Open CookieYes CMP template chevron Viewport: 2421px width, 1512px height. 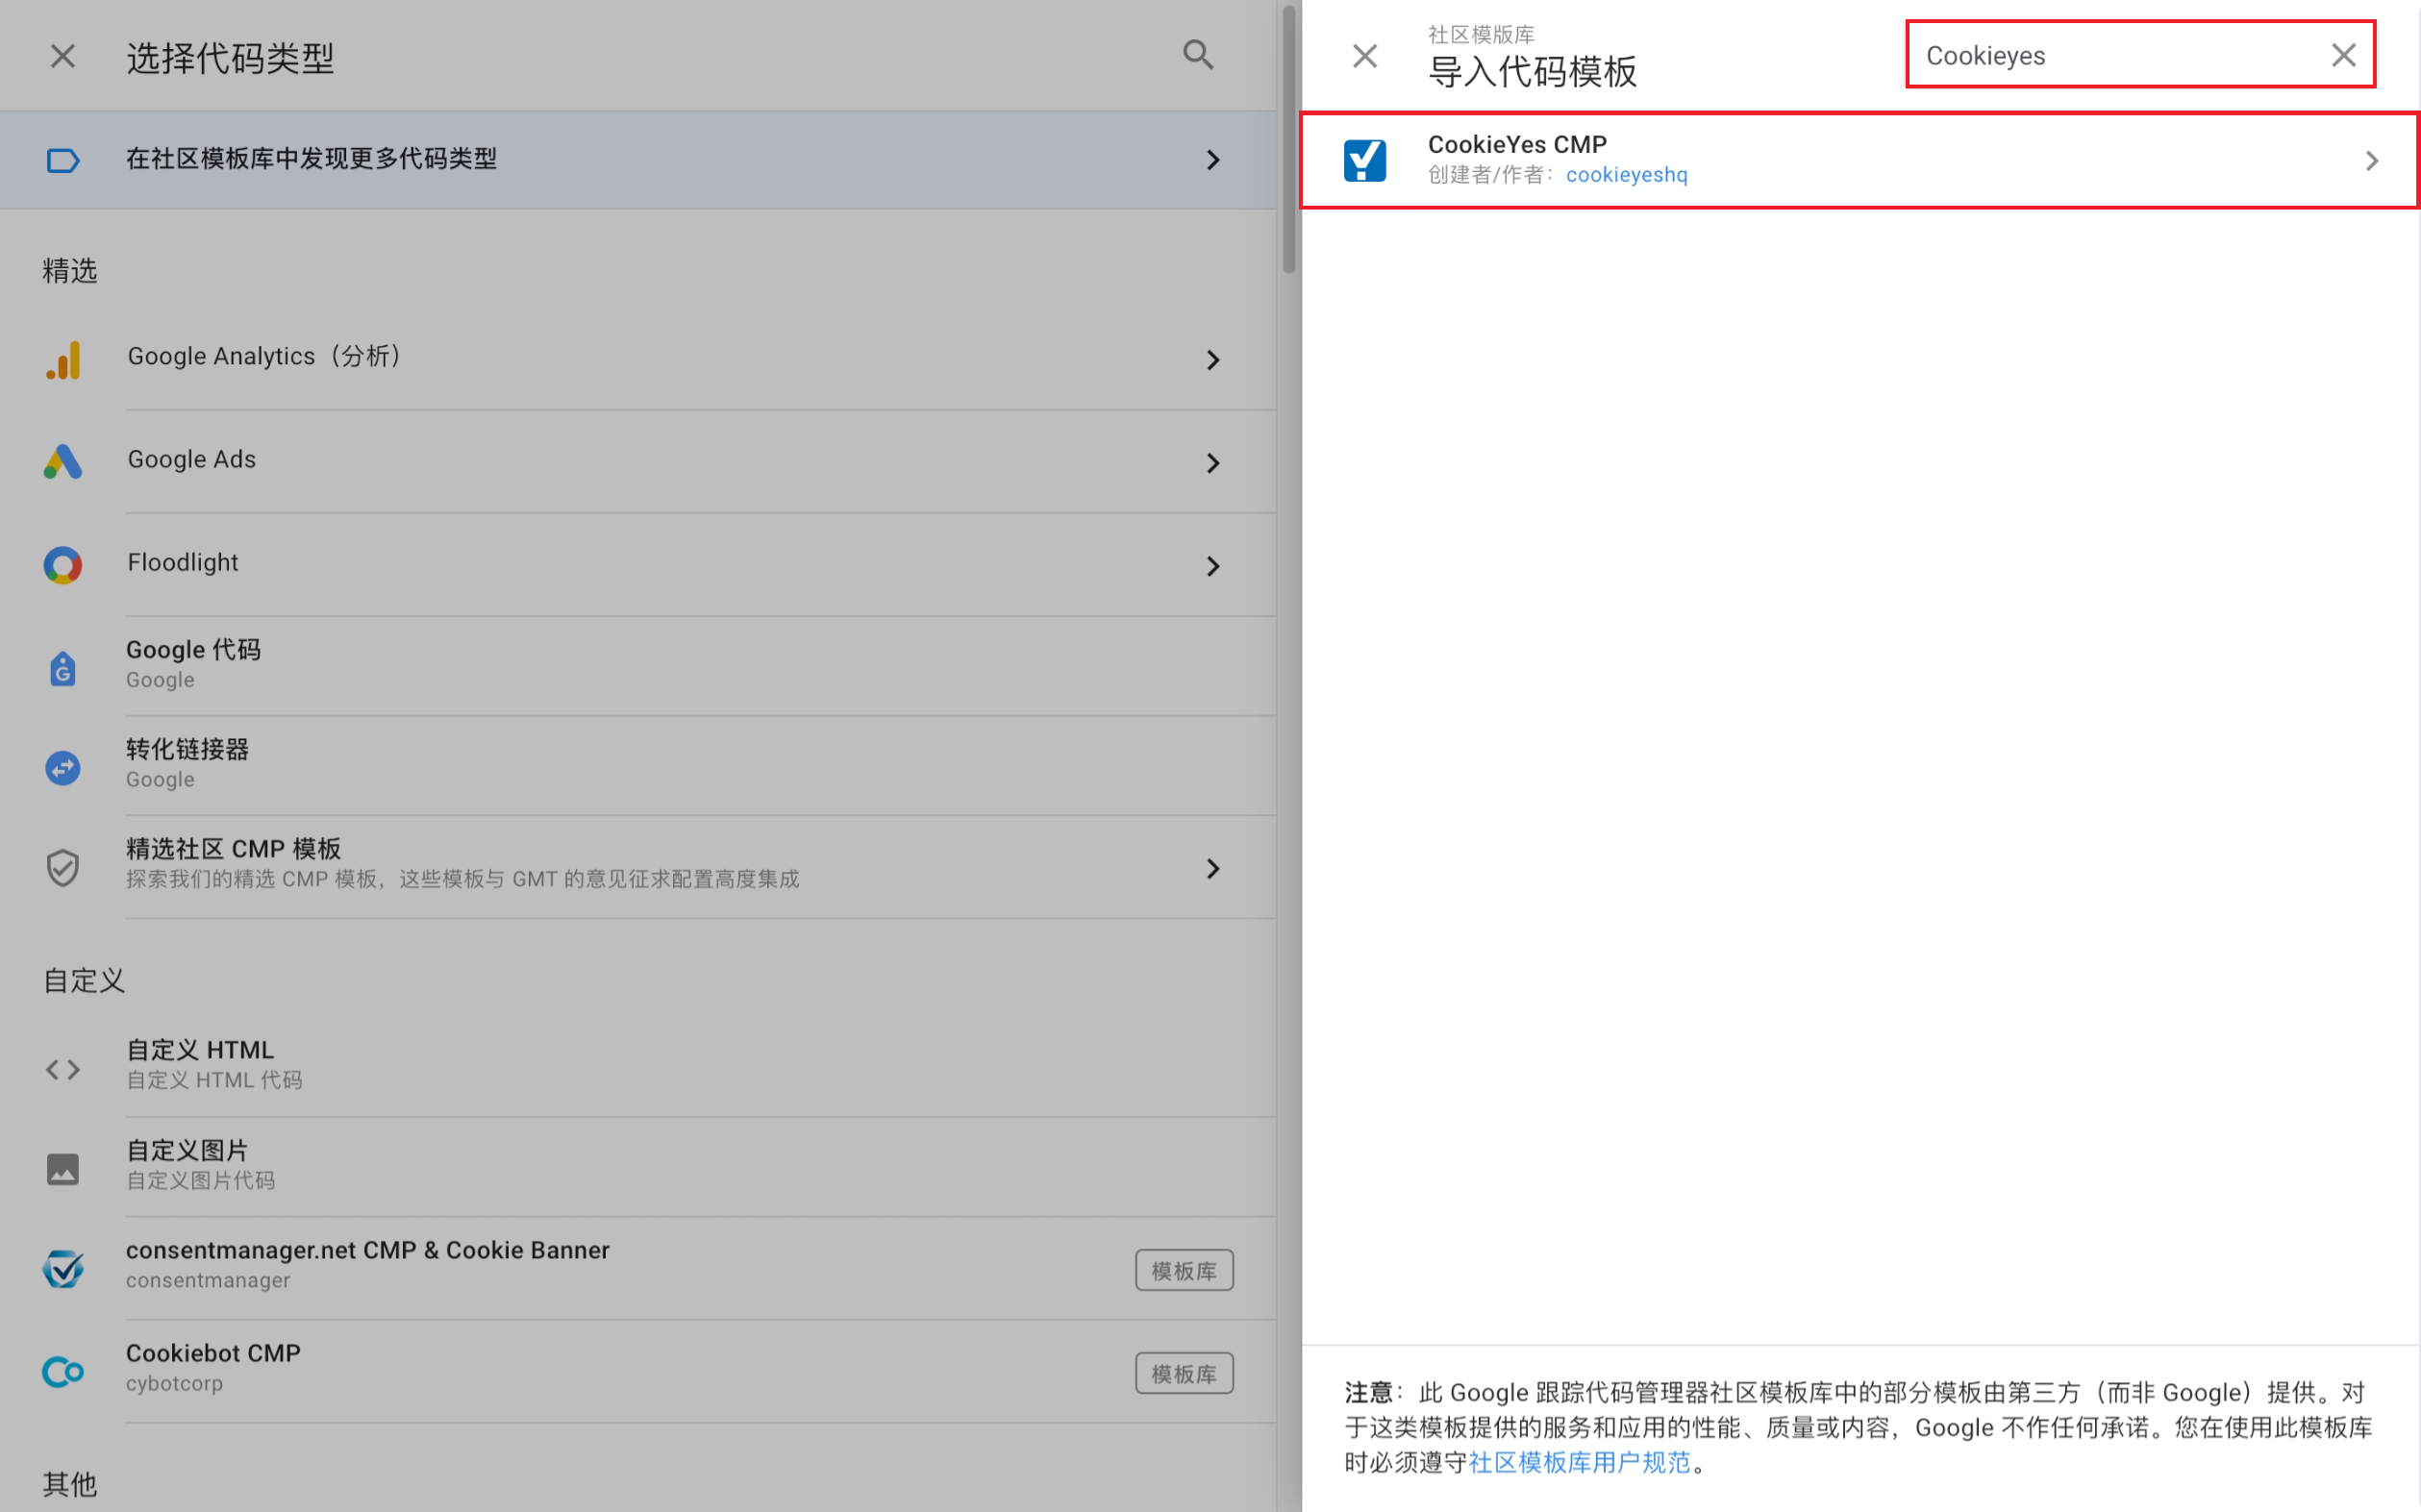coord(2371,160)
